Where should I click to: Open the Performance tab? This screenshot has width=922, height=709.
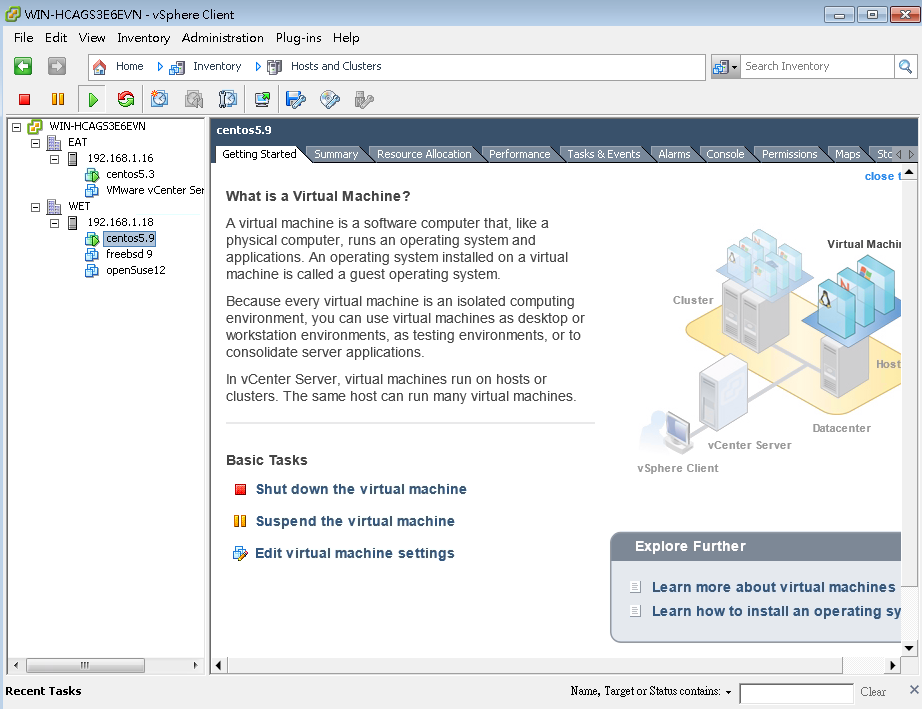pyautogui.click(x=519, y=154)
